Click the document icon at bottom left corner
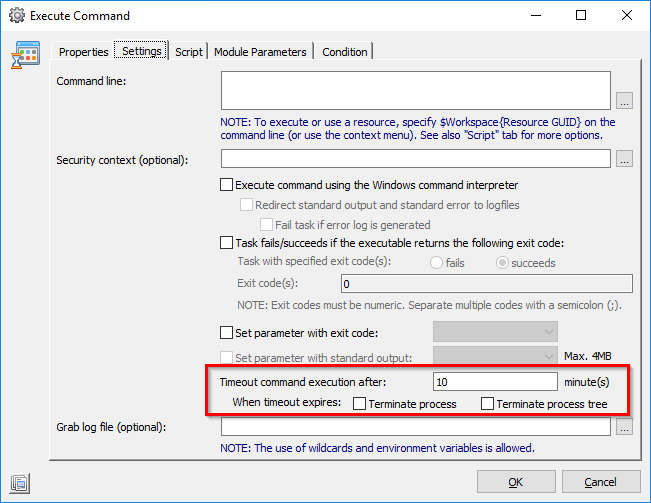The height and width of the screenshot is (503, 651). pyautogui.click(x=20, y=483)
